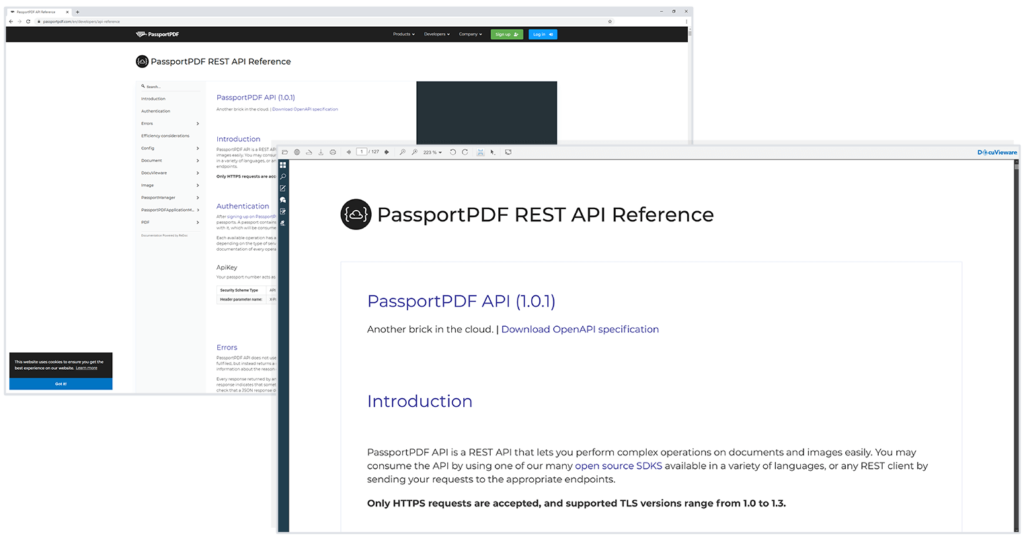Click the Search field in API docs sidebar

(x=170, y=86)
